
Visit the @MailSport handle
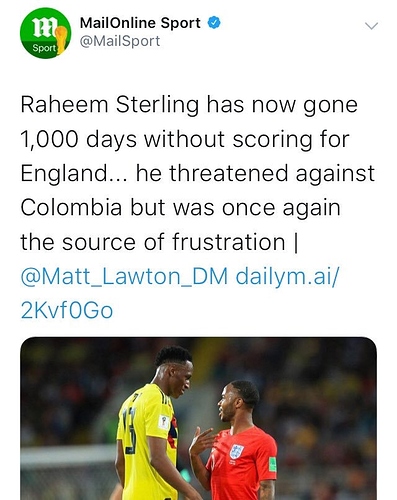[120, 41]
